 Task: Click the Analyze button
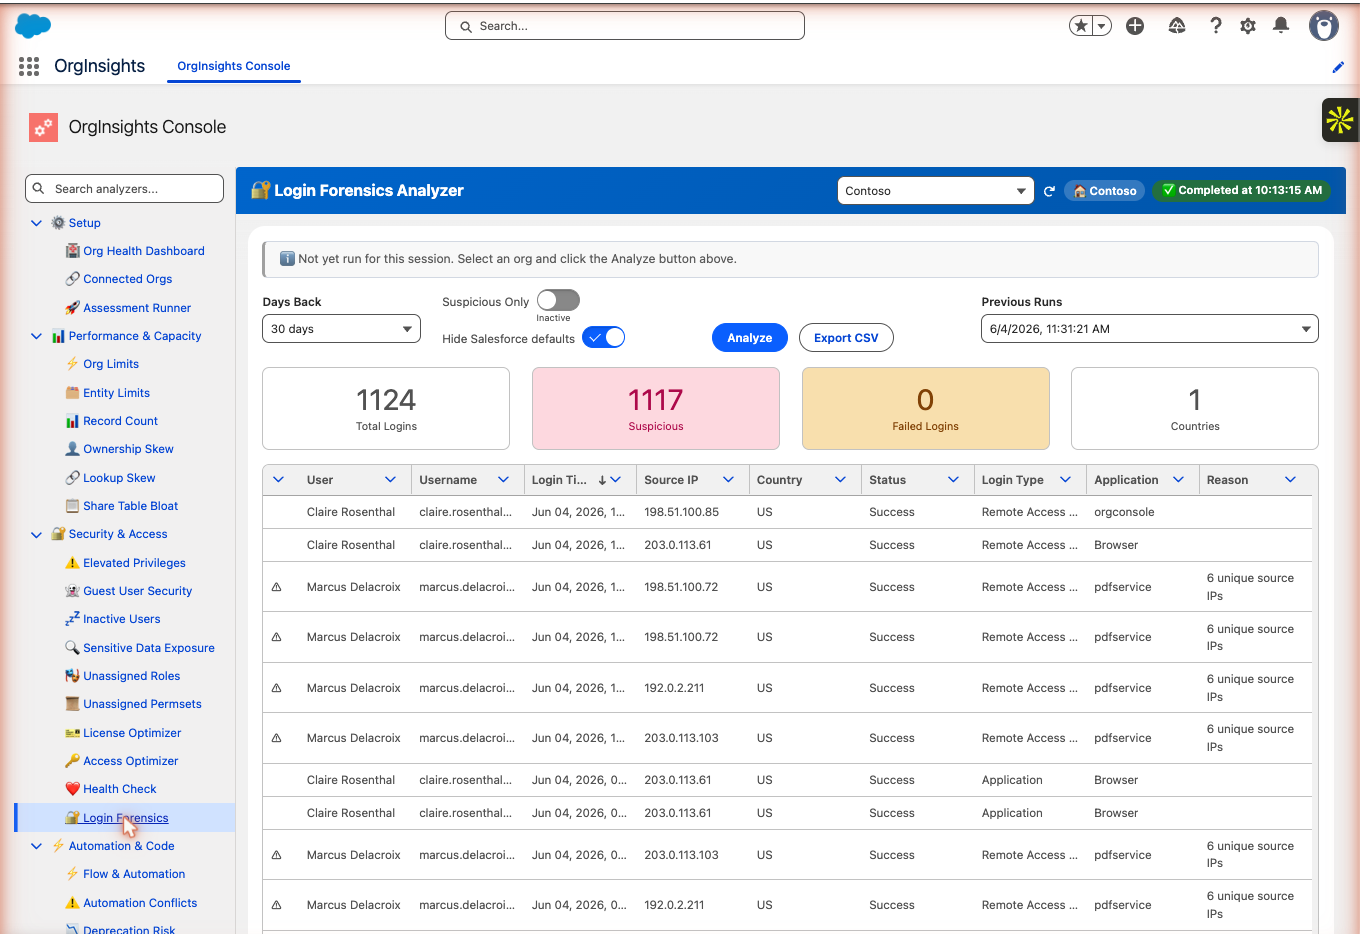(x=750, y=338)
